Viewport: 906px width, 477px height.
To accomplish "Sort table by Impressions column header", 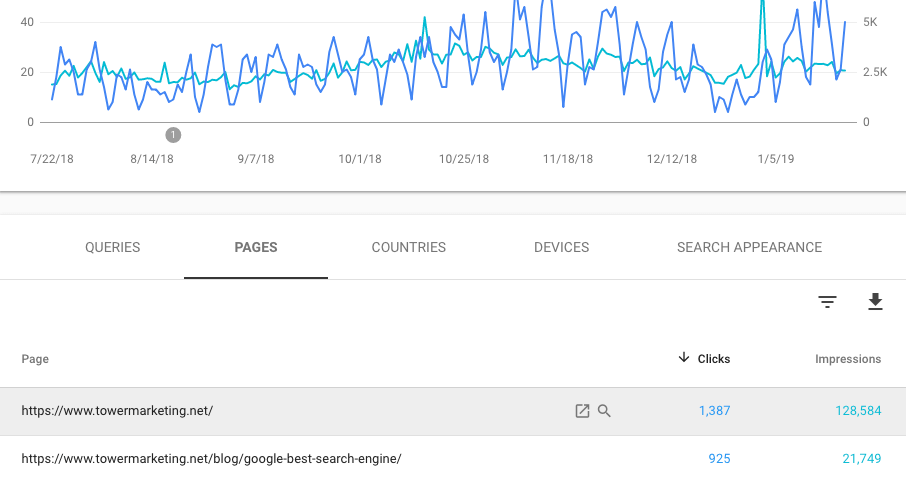I will tap(848, 359).
